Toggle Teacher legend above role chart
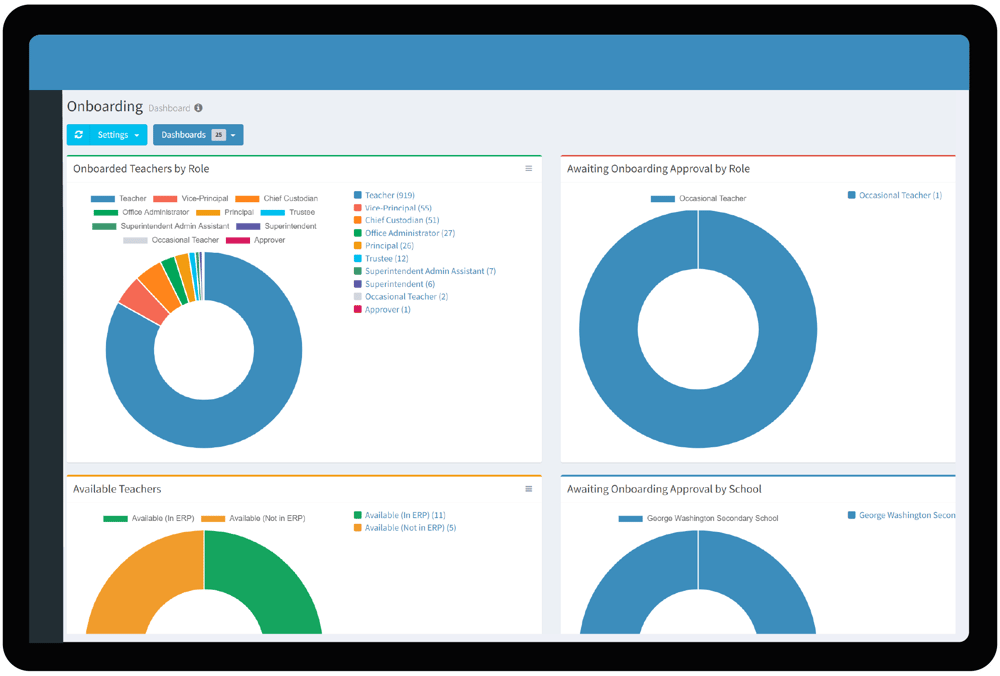Image resolution: width=1000 pixels, height=676 pixels. point(119,198)
